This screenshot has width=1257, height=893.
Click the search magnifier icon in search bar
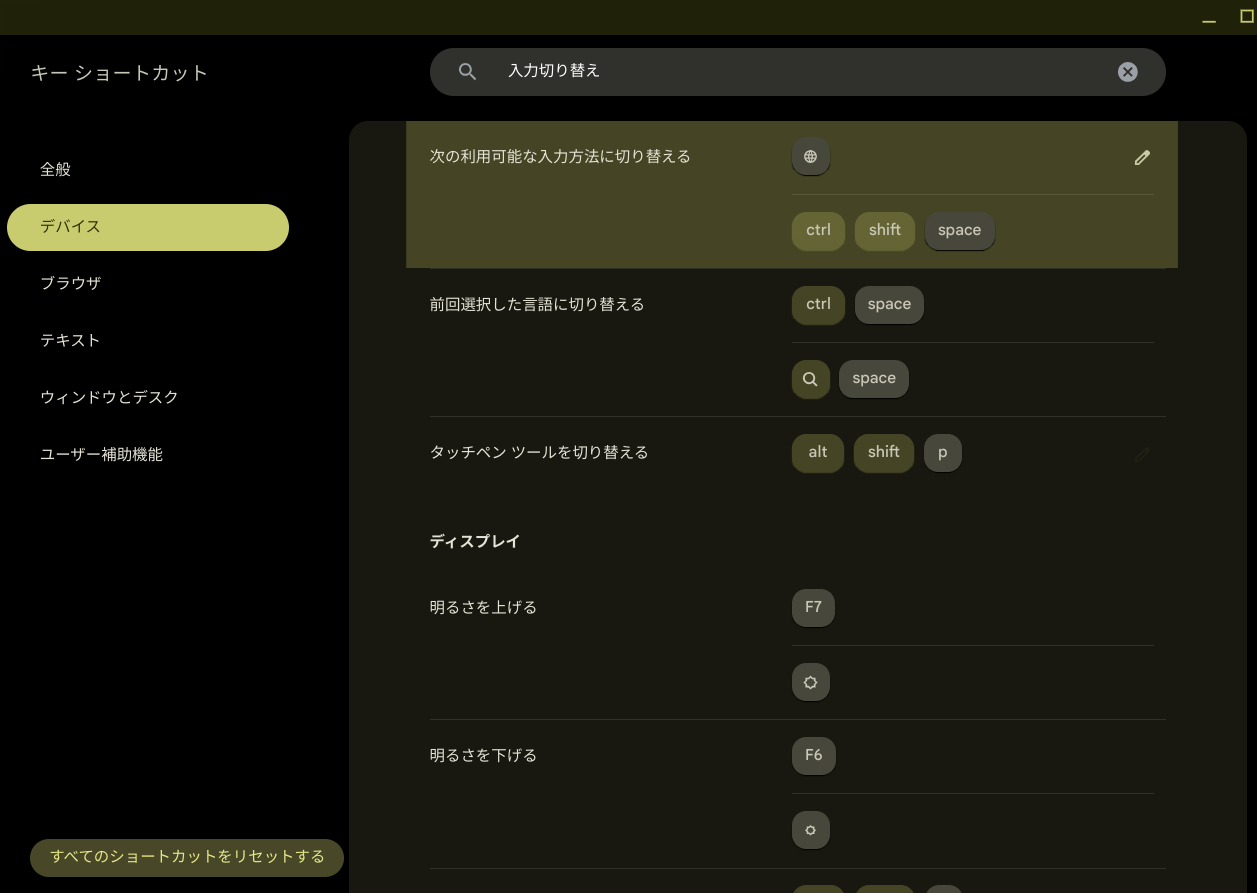pyautogui.click(x=467, y=72)
